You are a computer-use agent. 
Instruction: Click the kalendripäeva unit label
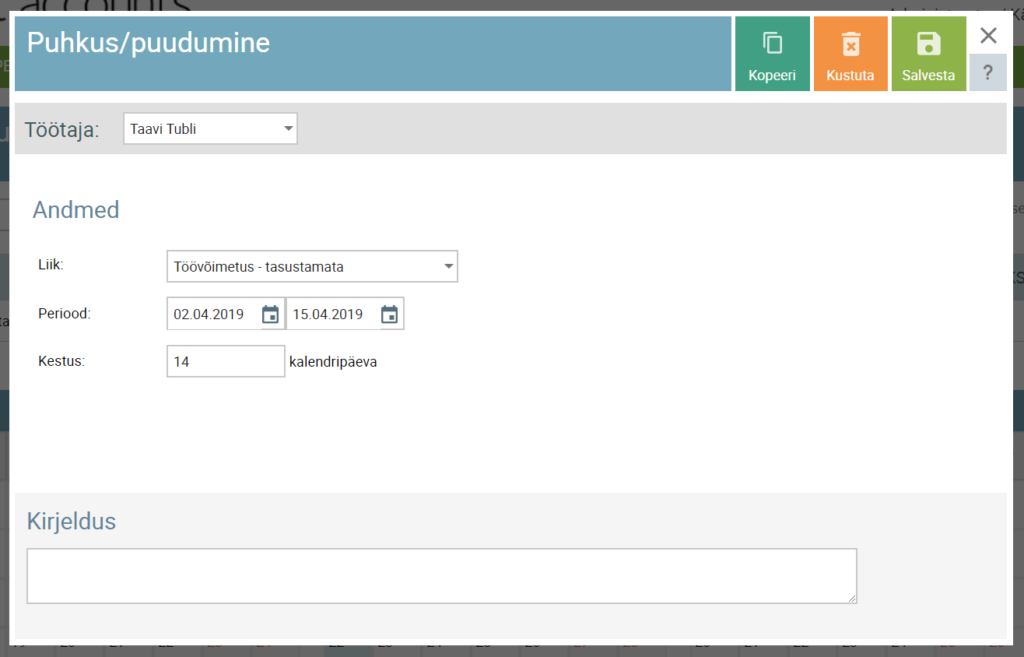[x=333, y=362]
